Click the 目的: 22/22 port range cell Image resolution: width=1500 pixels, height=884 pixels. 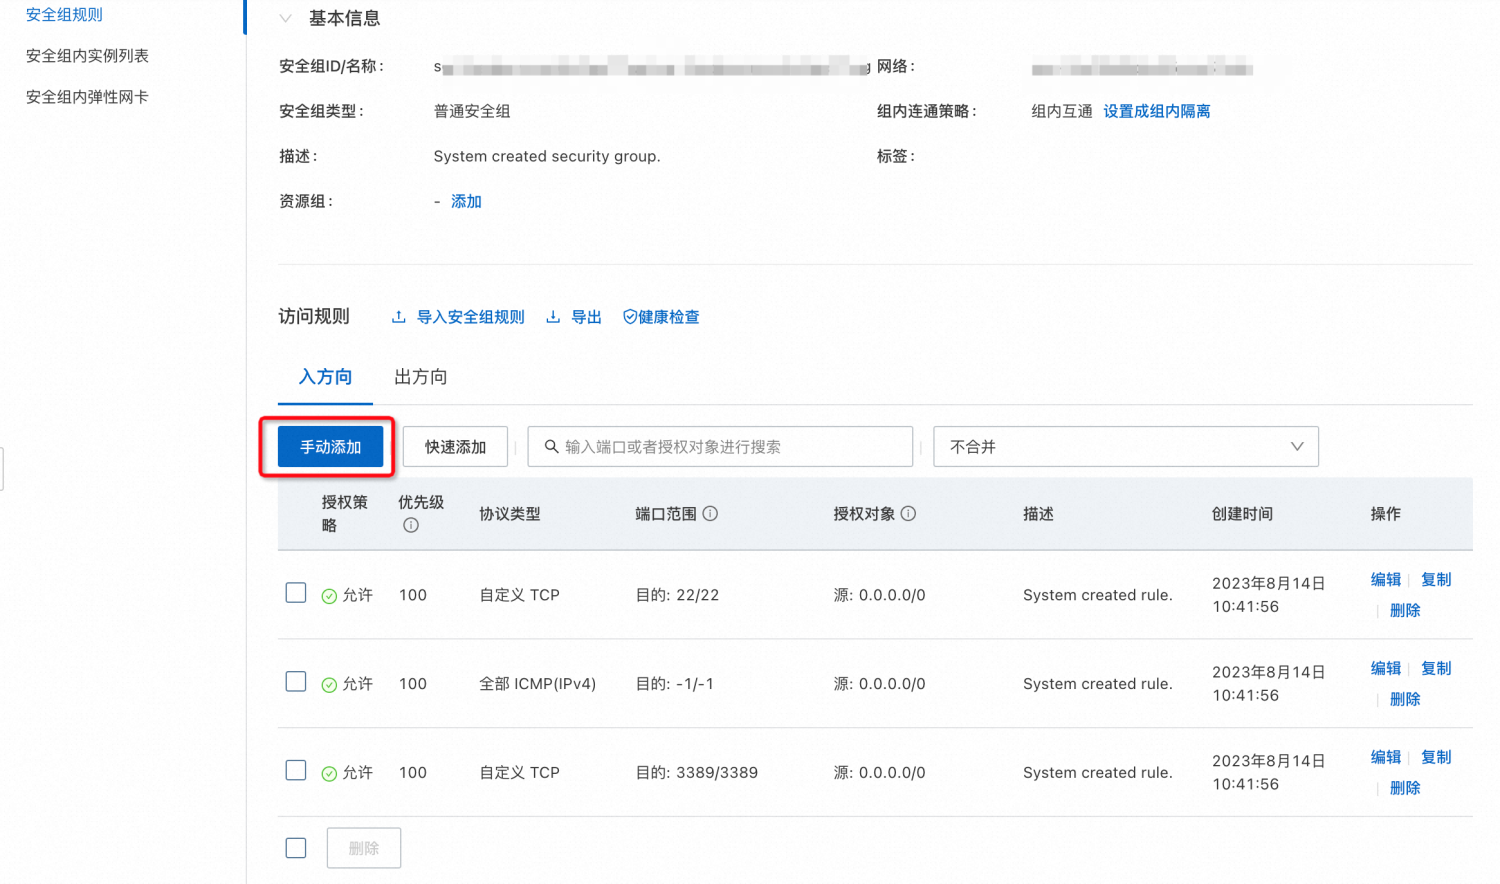[x=677, y=595]
